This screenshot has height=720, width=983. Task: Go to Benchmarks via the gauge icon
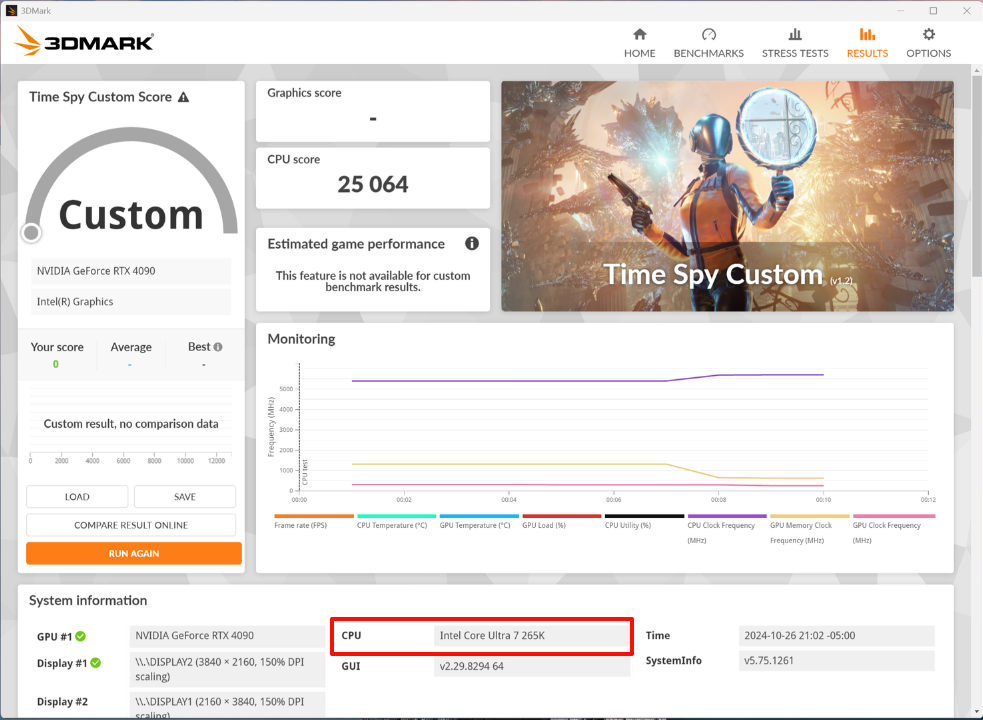click(708, 35)
